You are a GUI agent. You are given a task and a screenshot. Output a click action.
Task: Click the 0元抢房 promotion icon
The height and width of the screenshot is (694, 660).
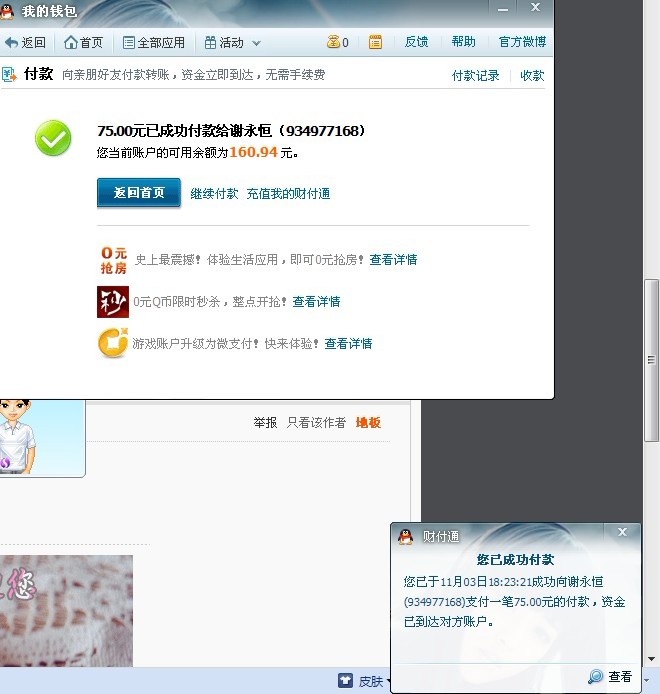113,260
